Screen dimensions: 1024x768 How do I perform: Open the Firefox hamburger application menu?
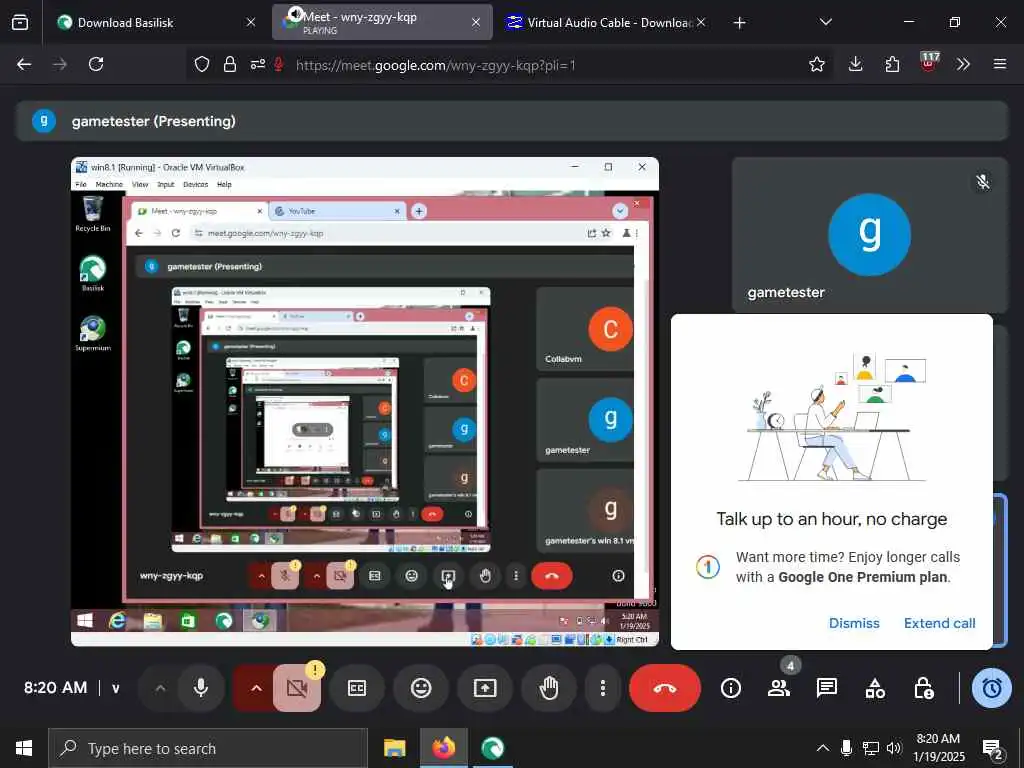pos(1000,64)
